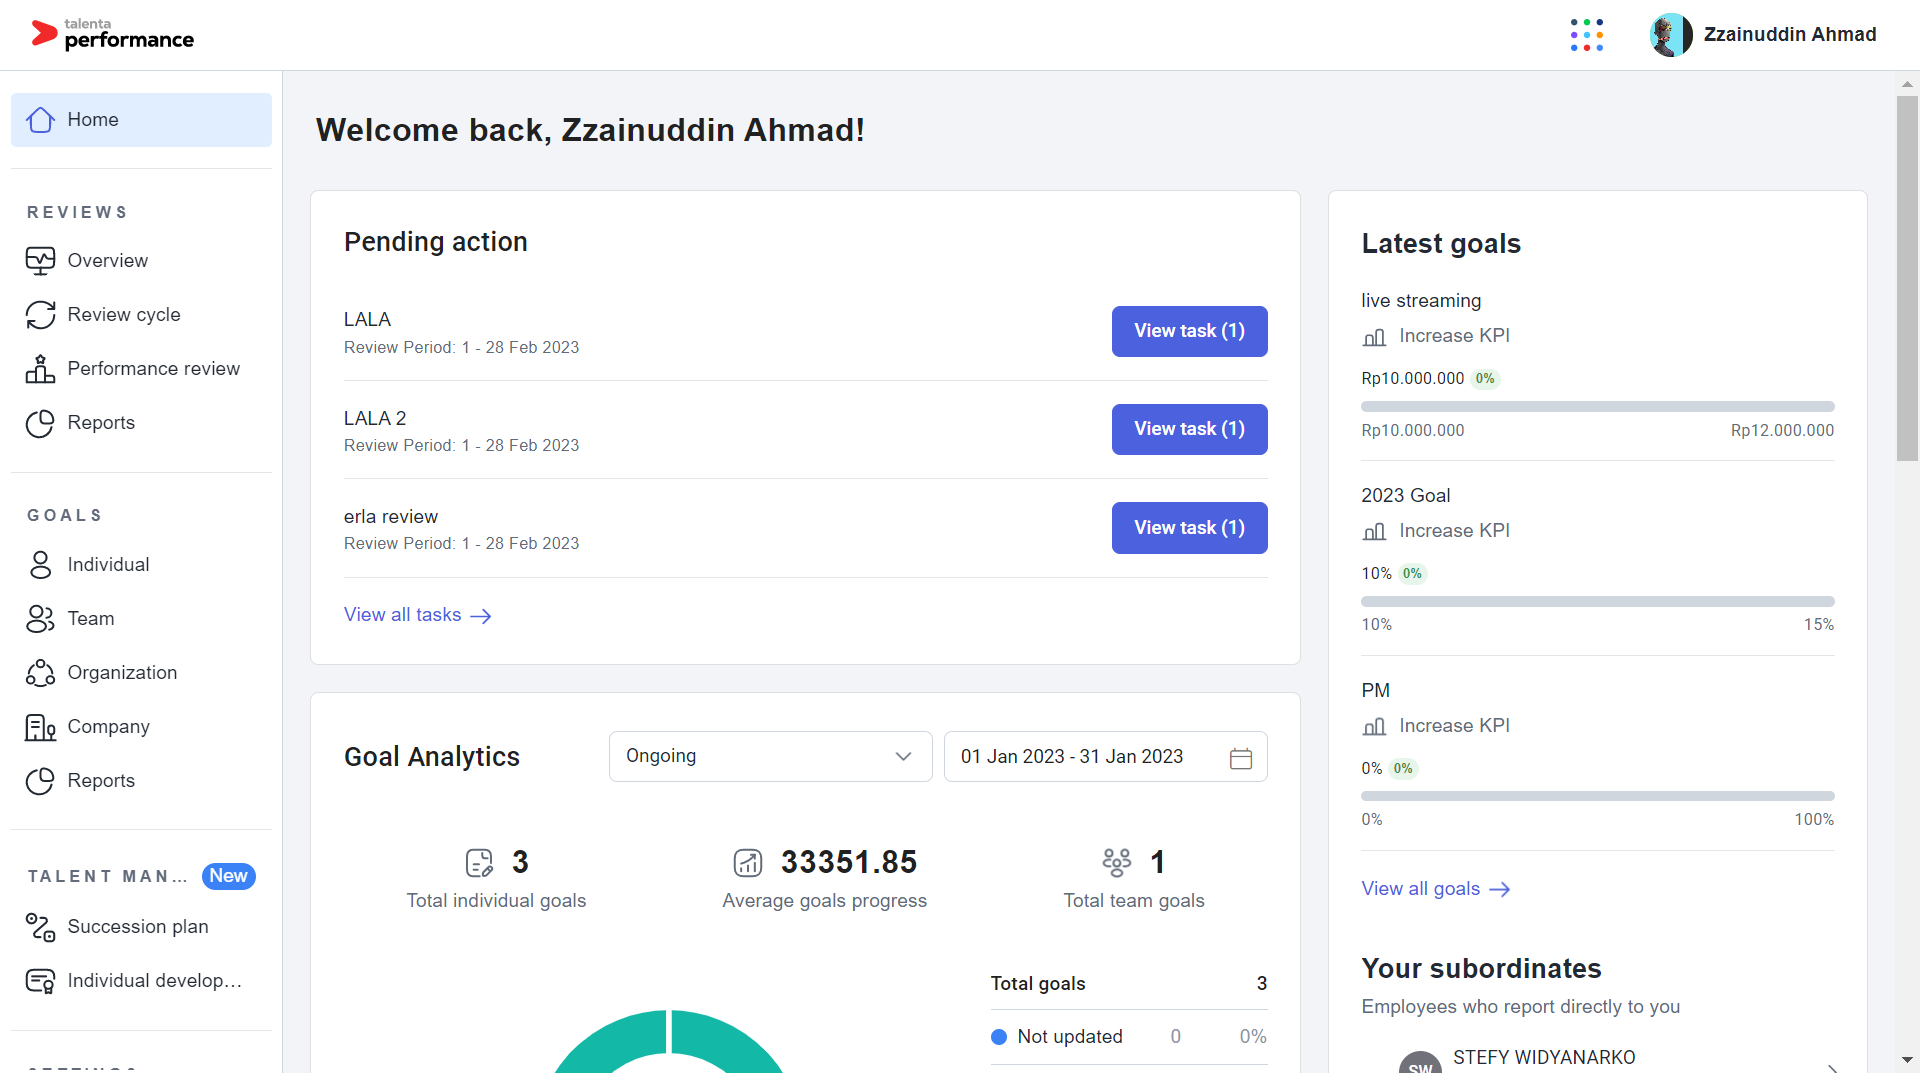Image resolution: width=1920 pixels, height=1080 pixels.
Task: Select the Overview icon under Reviews
Action: tap(40, 260)
